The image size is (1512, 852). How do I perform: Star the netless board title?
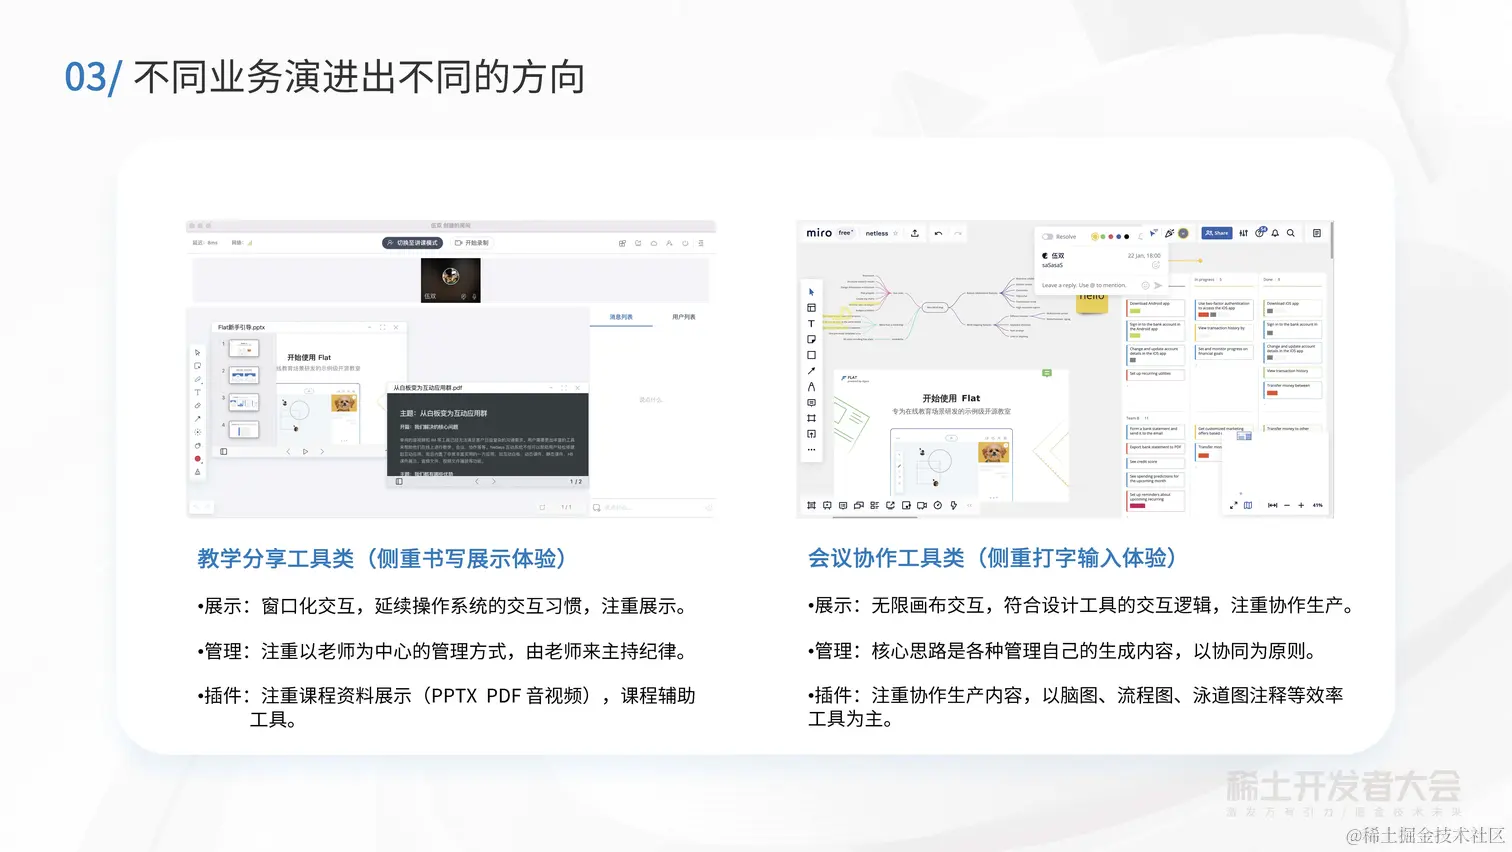(895, 233)
